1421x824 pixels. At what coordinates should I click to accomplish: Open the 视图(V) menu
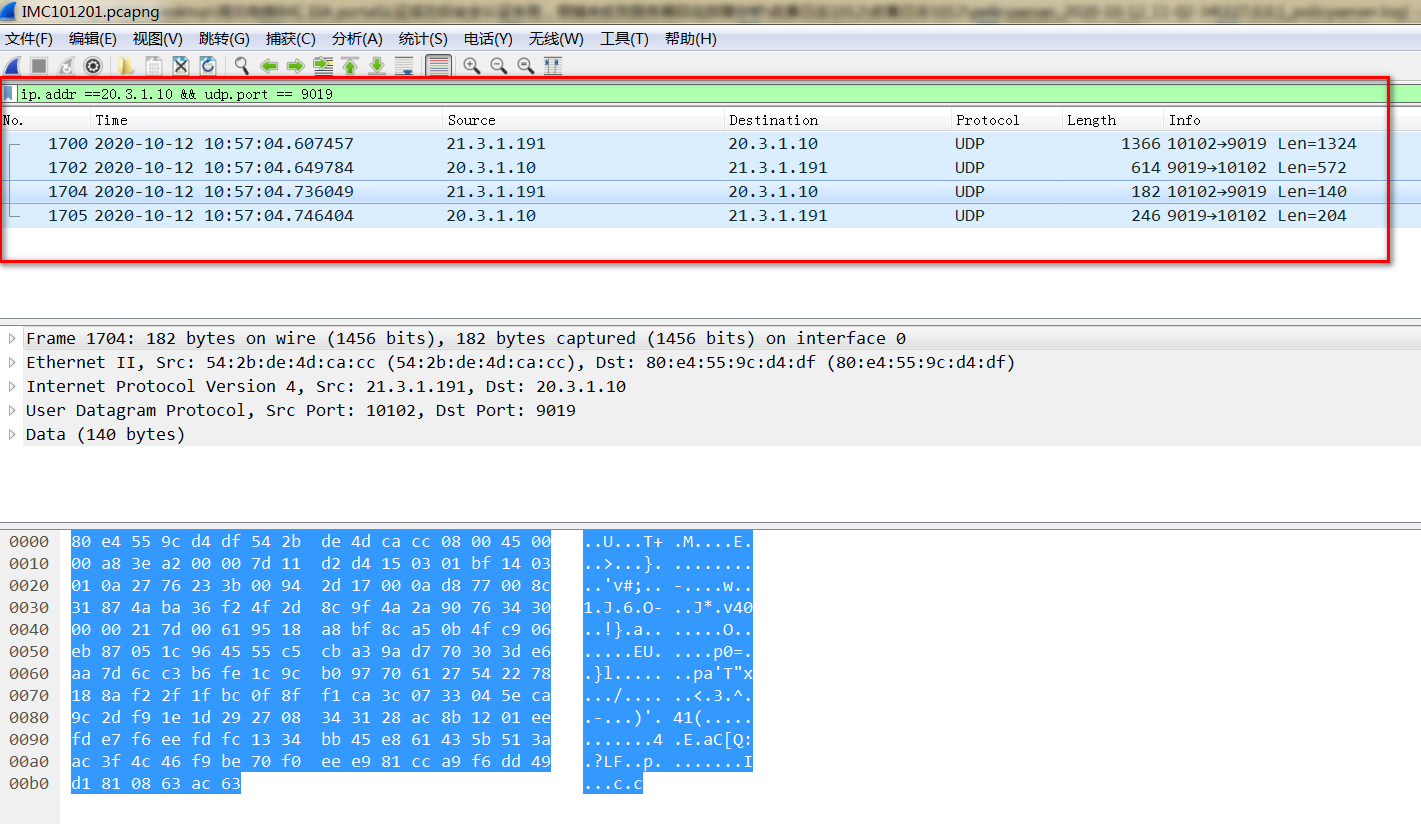pyautogui.click(x=157, y=39)
